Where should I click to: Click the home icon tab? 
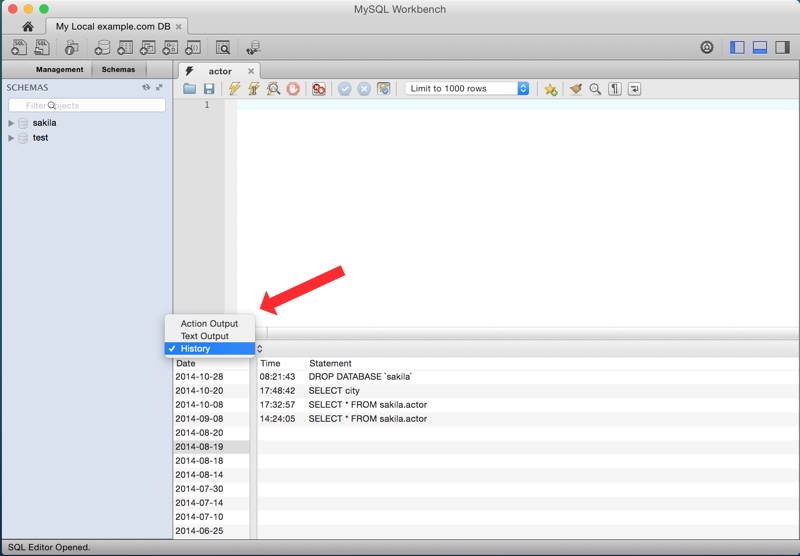point(28,27)
